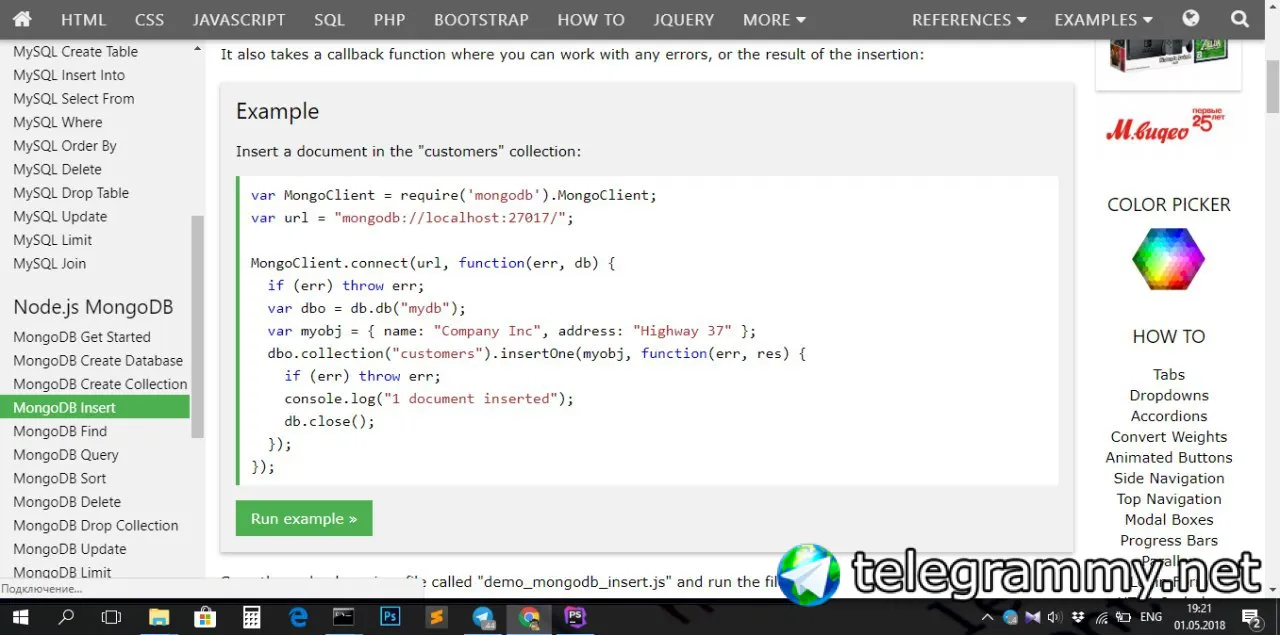Open the HOW TO tab
This screenshot has height=635, width=1280.
tap(591, 19)
